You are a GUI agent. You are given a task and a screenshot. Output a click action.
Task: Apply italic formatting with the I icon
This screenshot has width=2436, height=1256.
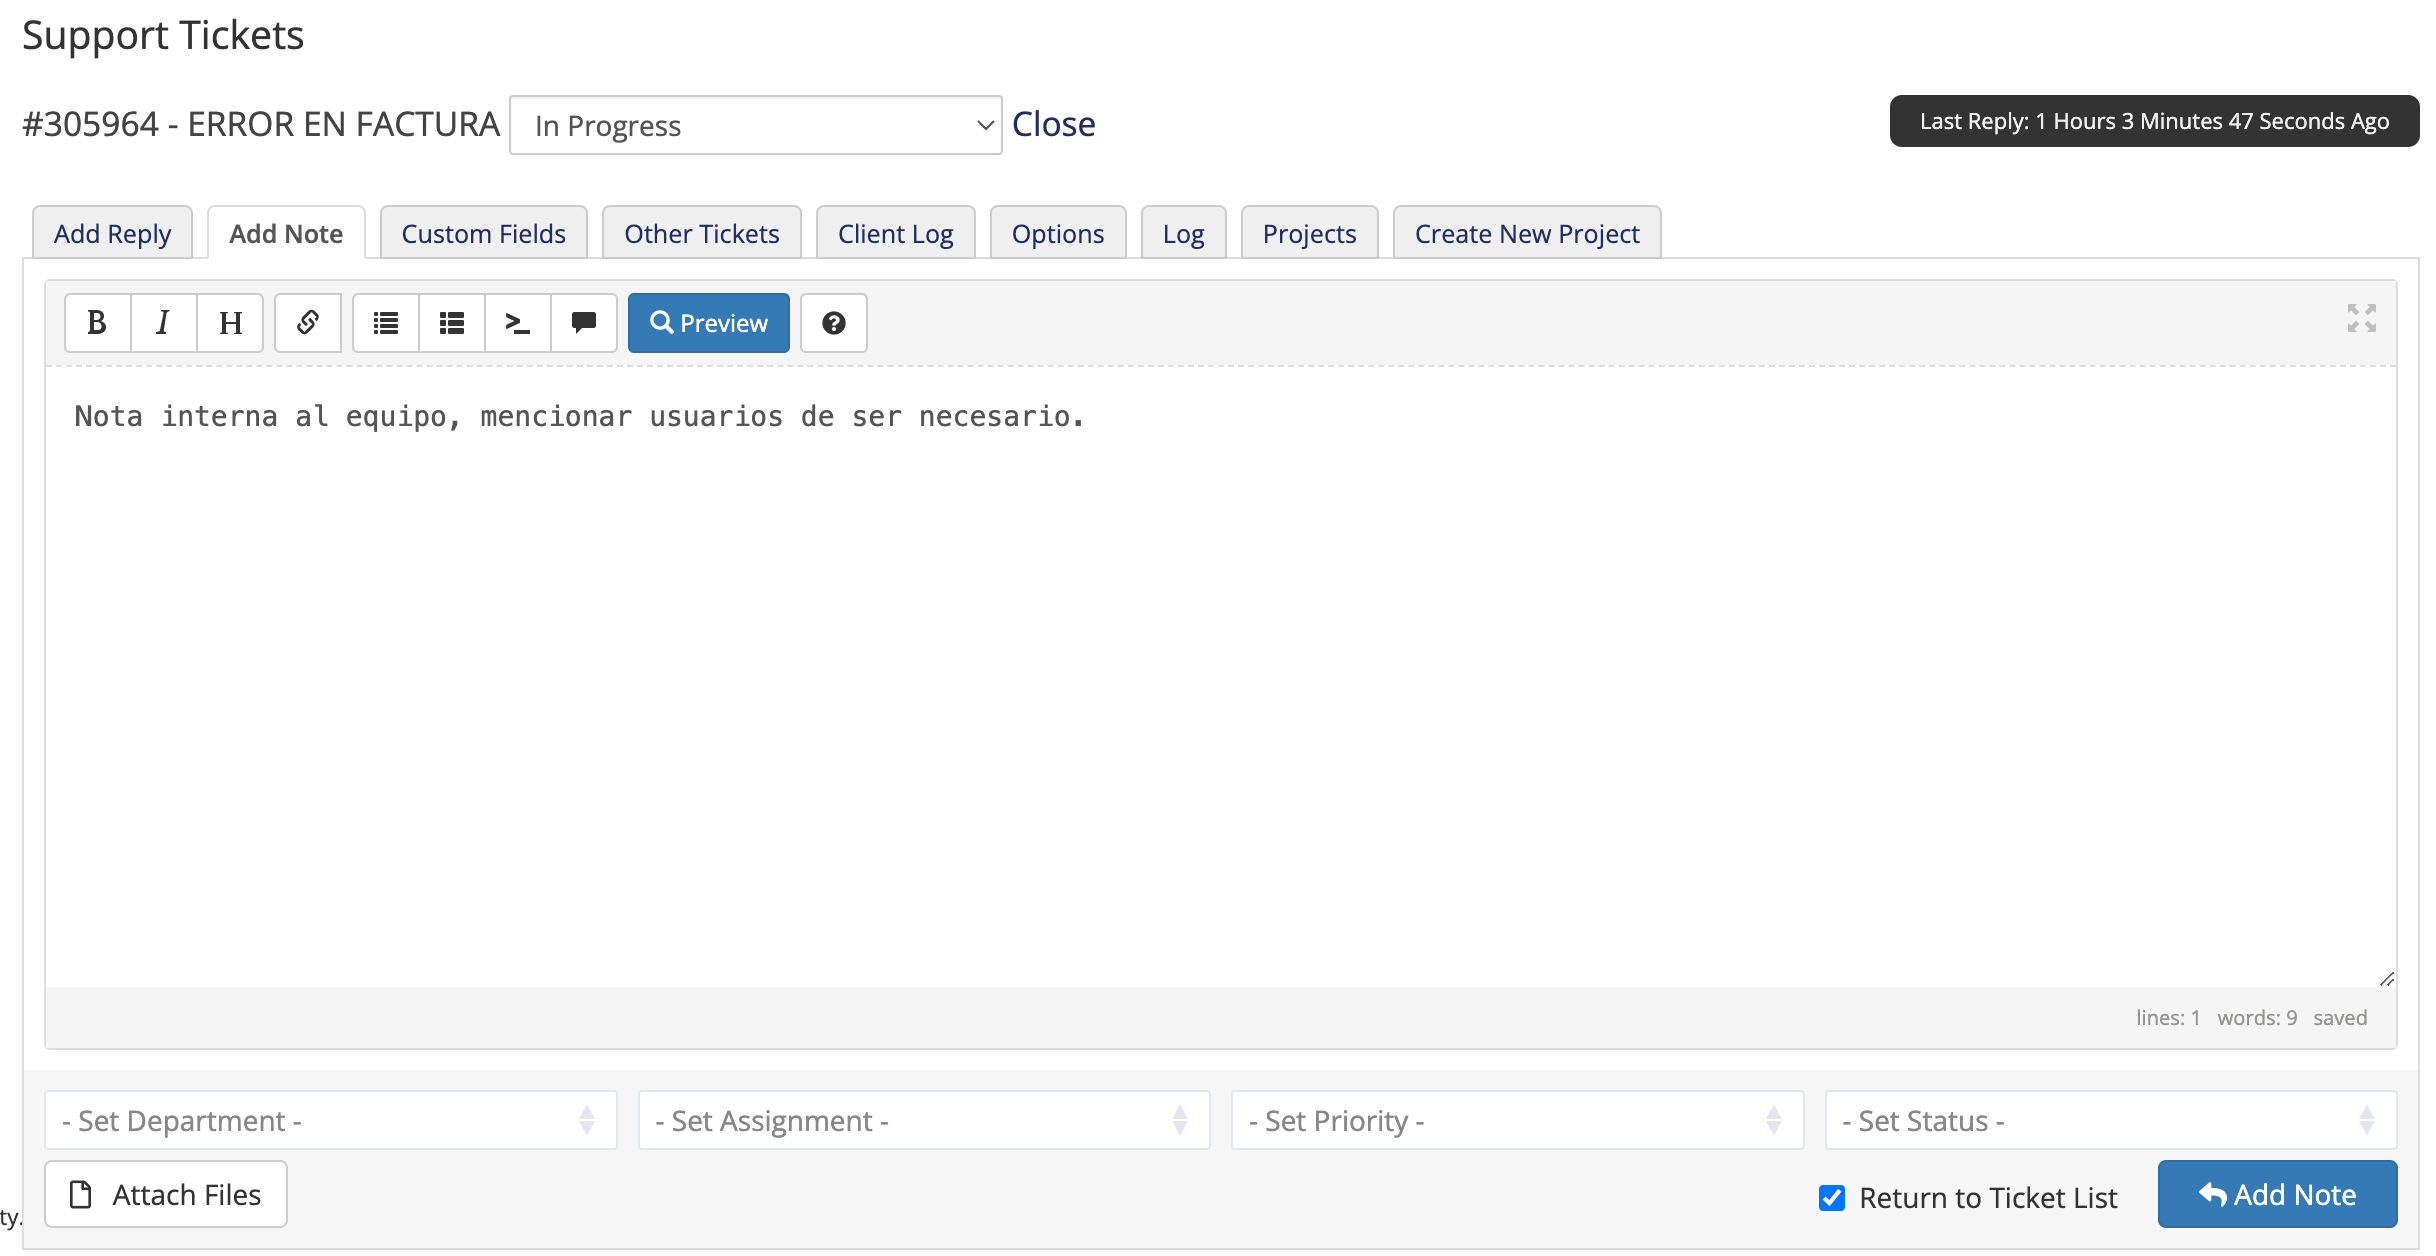pos(164,323)
